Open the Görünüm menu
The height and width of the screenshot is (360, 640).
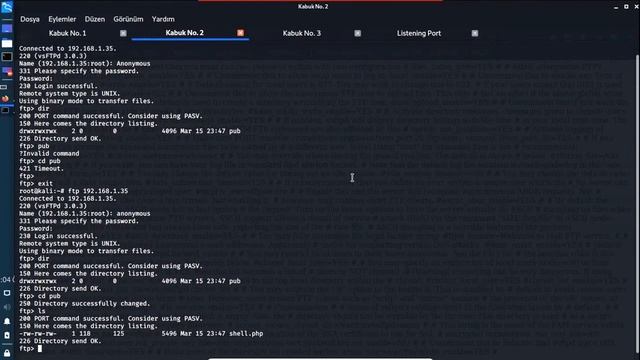pos(128,19)
